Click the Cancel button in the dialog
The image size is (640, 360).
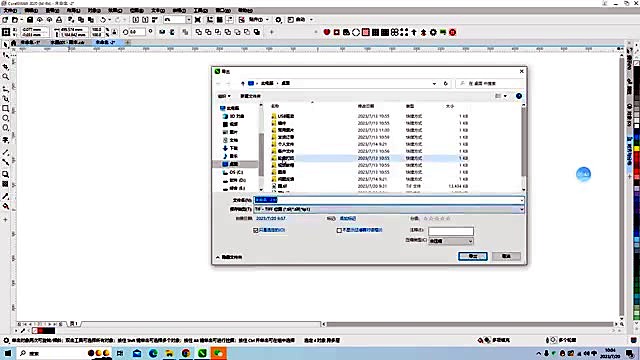pyautogui.click(x=506, y=256)
